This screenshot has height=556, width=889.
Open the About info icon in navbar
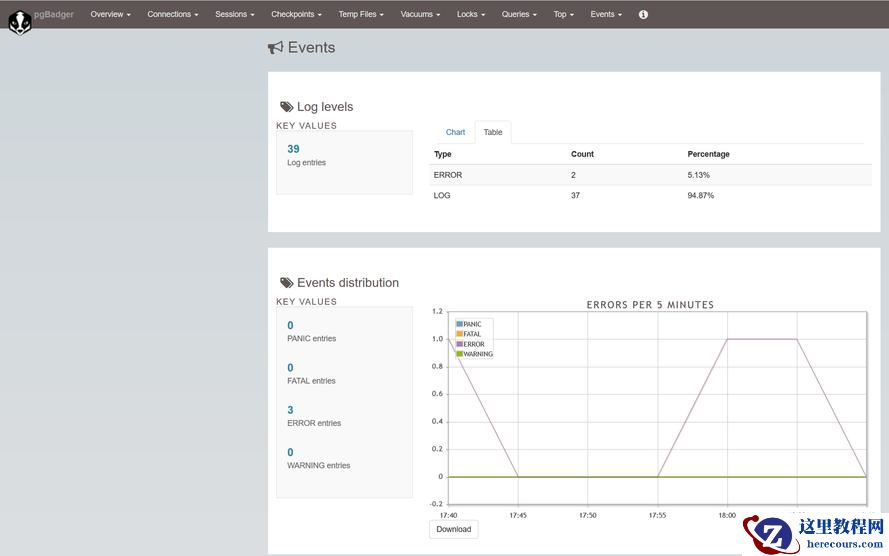(x=643, y=15)
